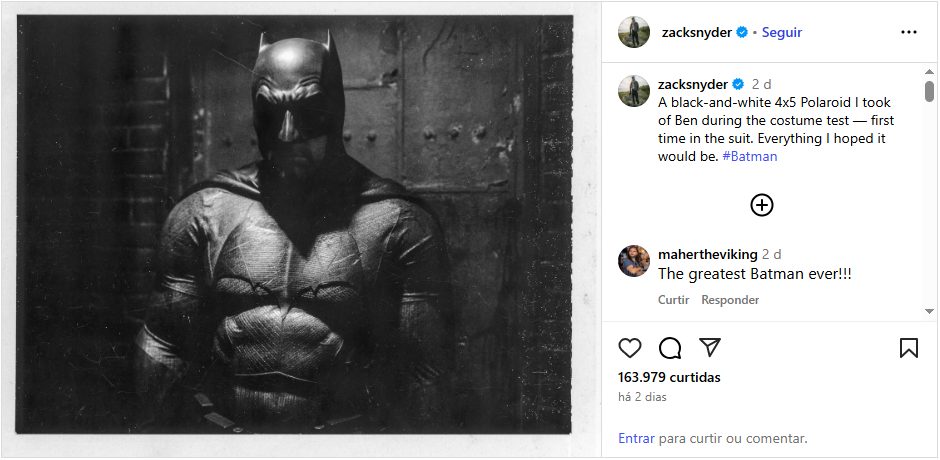Click the zacksnyder avatar beside the caption

[635, 90]
